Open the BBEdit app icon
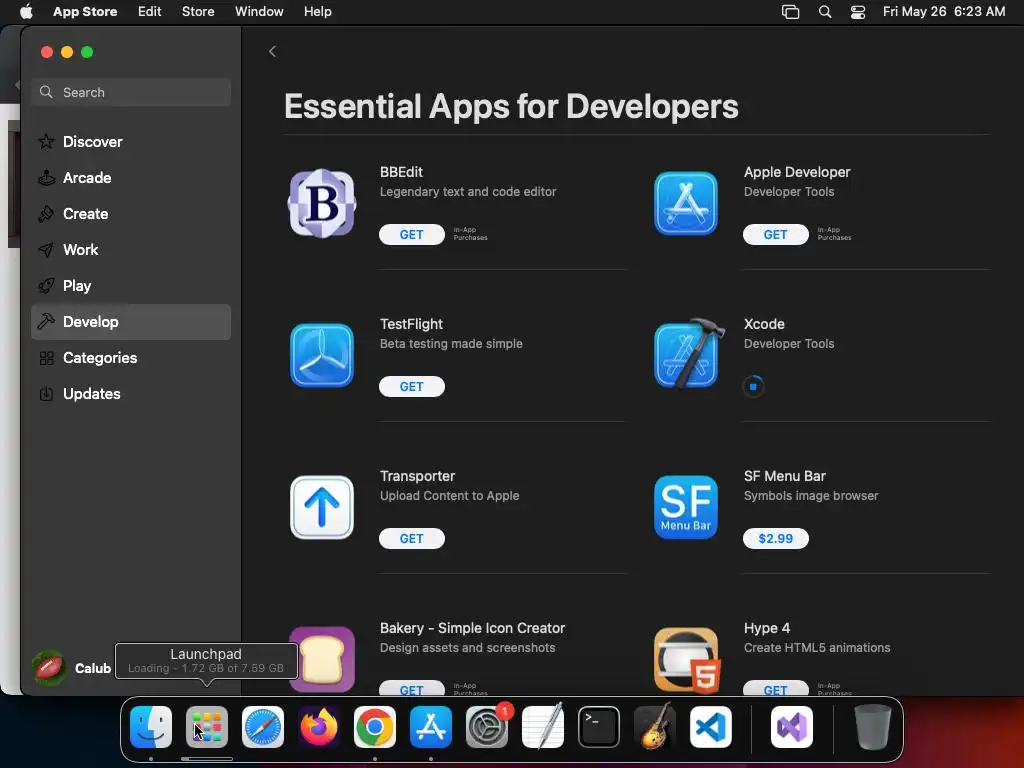Screen dimensions: 1024x768 click(x=322, y=203)
